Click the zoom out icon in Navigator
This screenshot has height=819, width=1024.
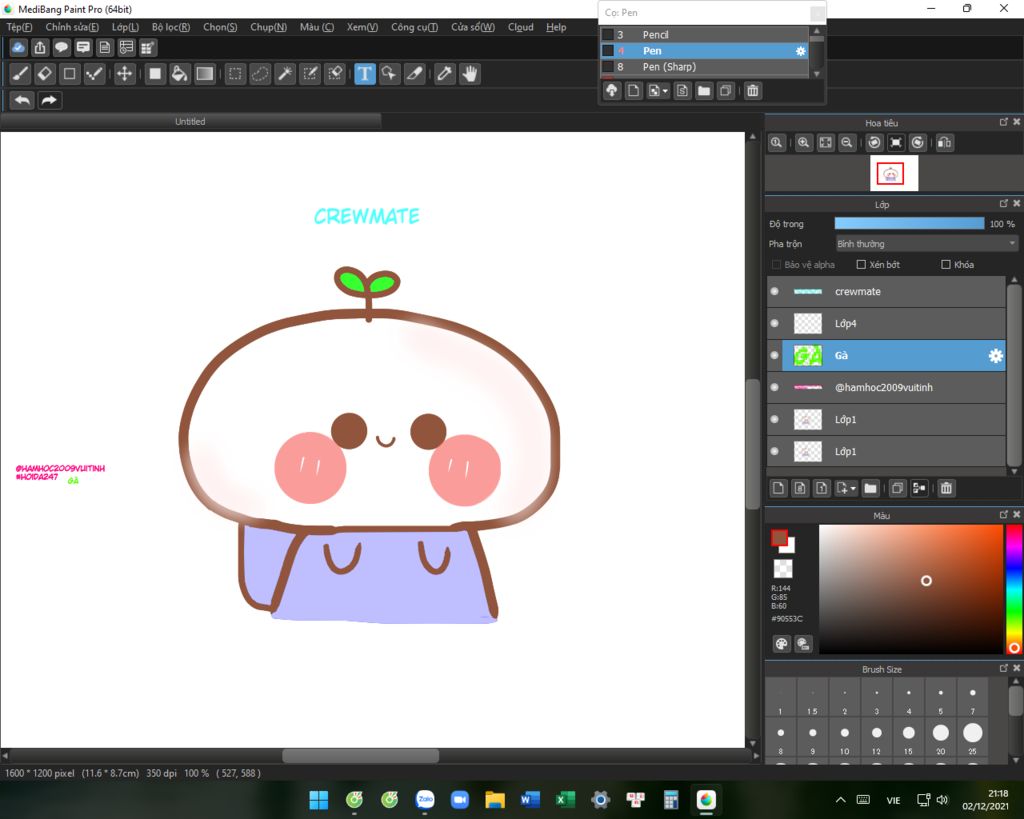coord(847,142)
